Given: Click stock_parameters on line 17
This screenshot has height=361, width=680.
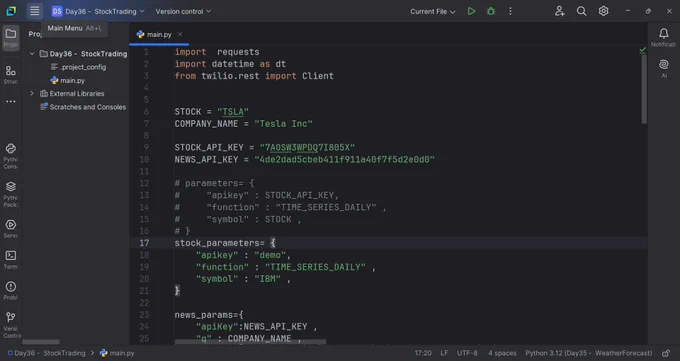Looking at the screenshot, I should click(217, 243).
